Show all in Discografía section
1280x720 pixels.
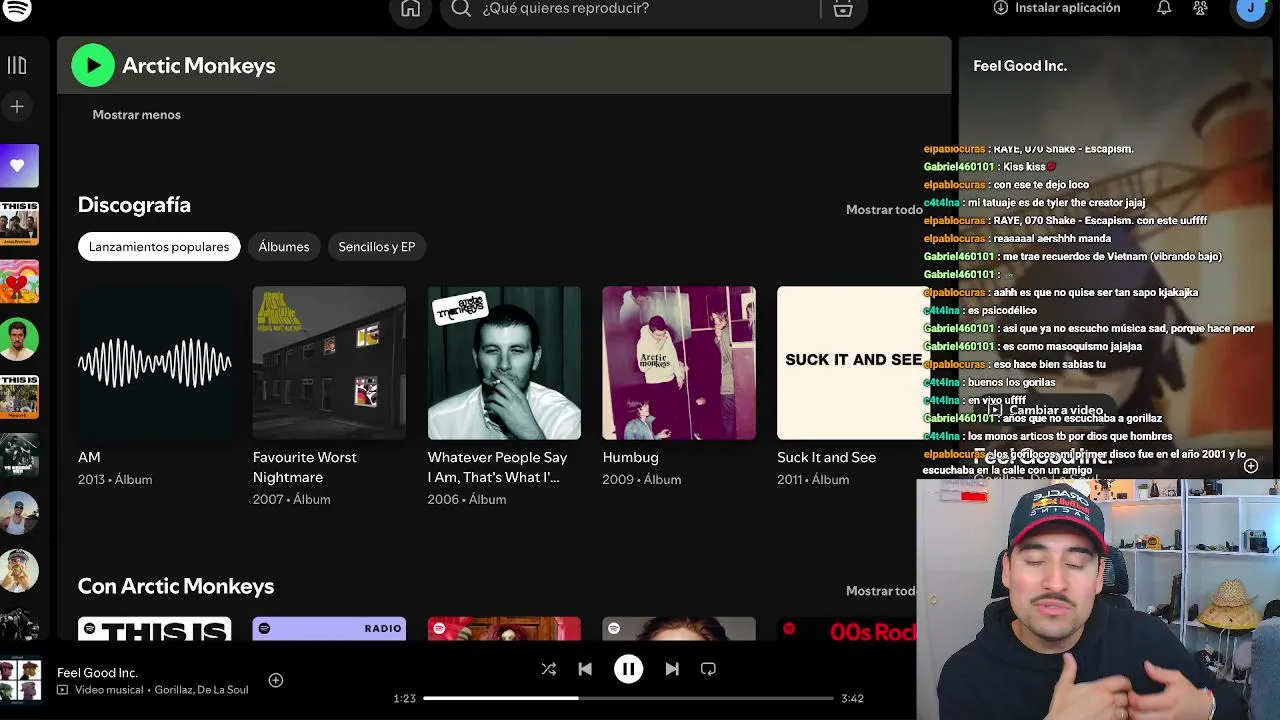884,209
